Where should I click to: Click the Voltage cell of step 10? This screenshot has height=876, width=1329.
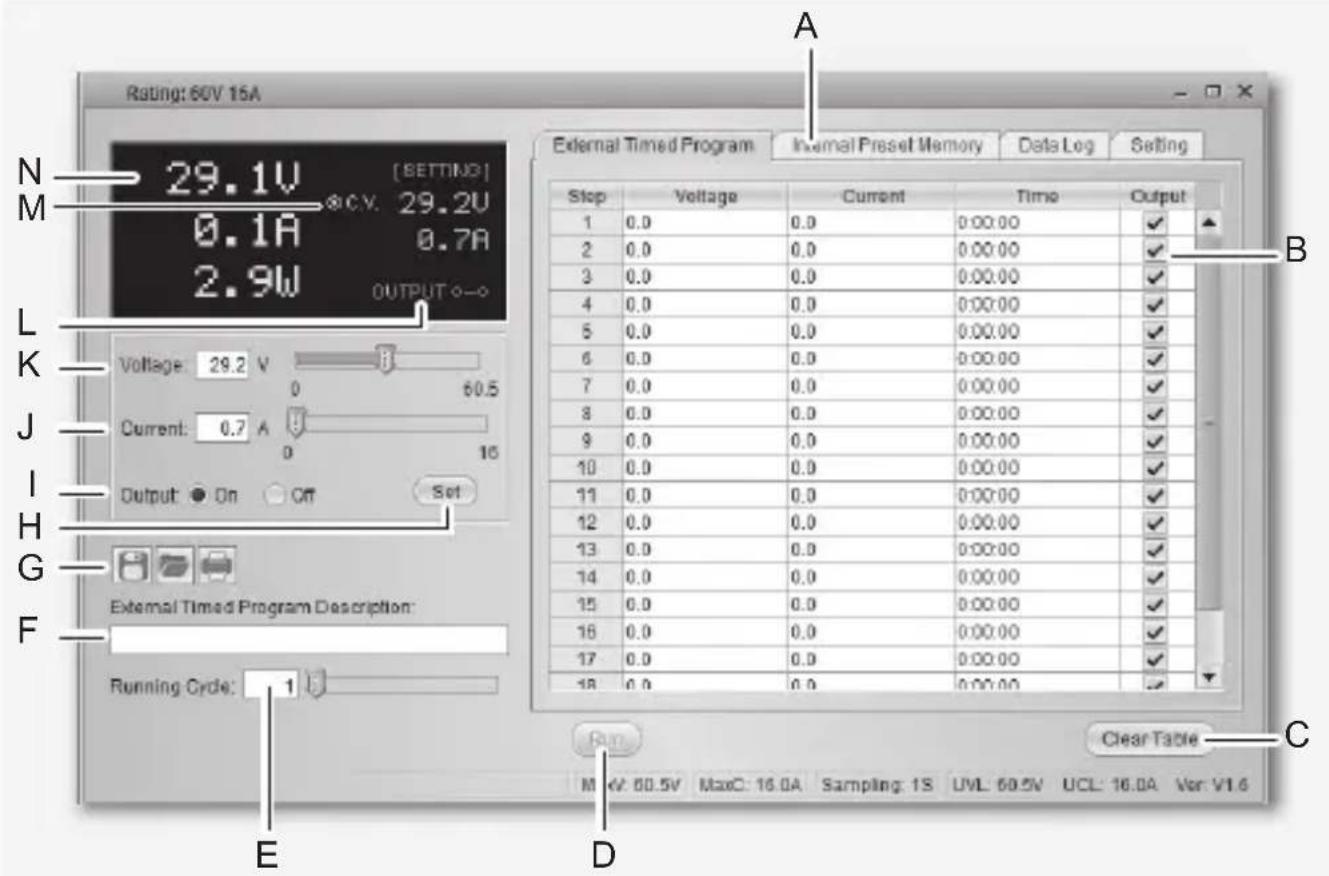coord(705,466)
